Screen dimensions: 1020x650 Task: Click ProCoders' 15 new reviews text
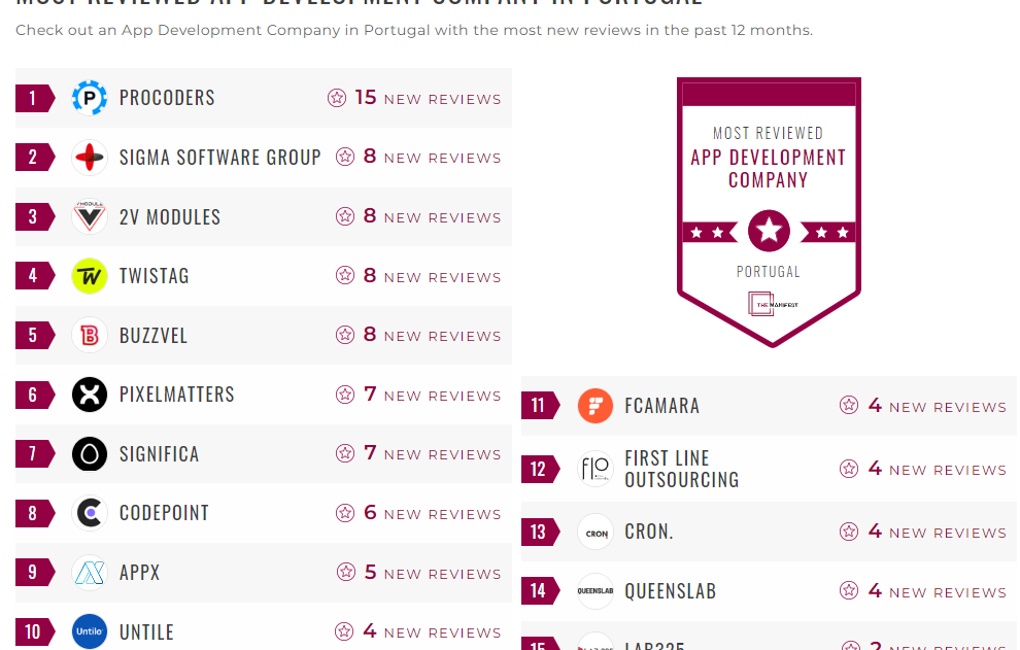point(427,98)
